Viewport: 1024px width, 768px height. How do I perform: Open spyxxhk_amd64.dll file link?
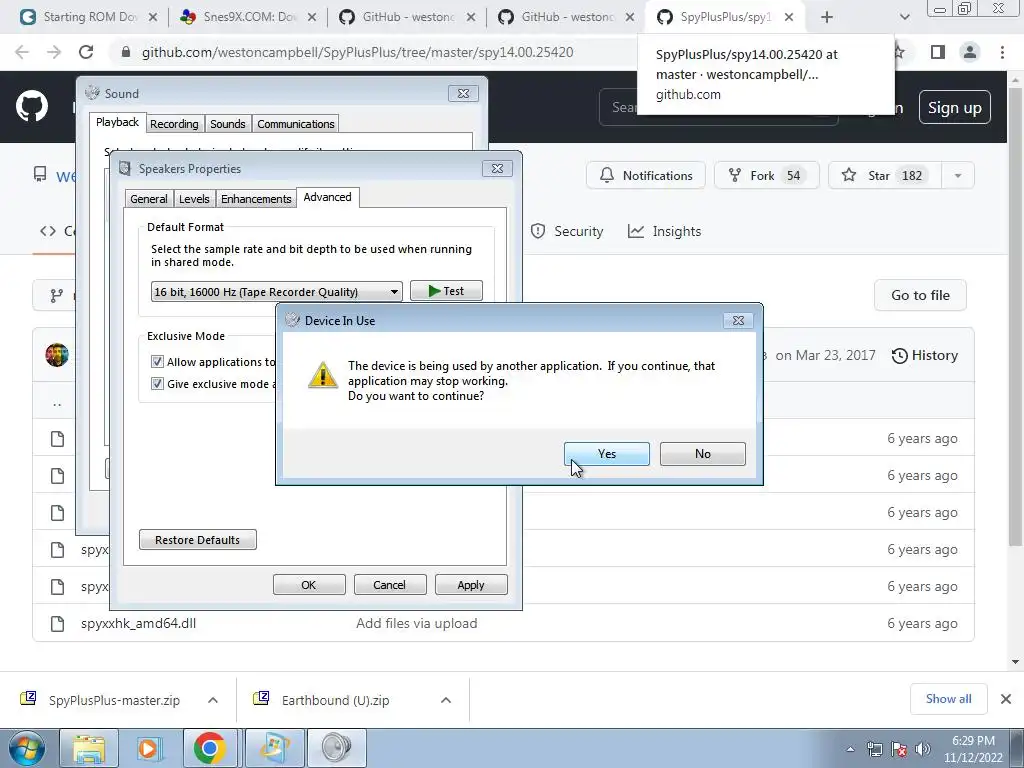138,623
